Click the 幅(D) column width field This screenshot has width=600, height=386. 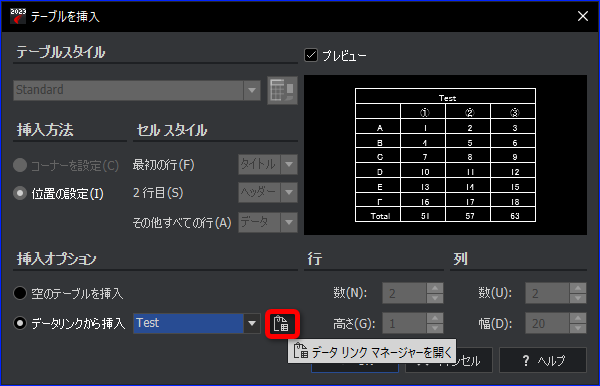[548, 324]
